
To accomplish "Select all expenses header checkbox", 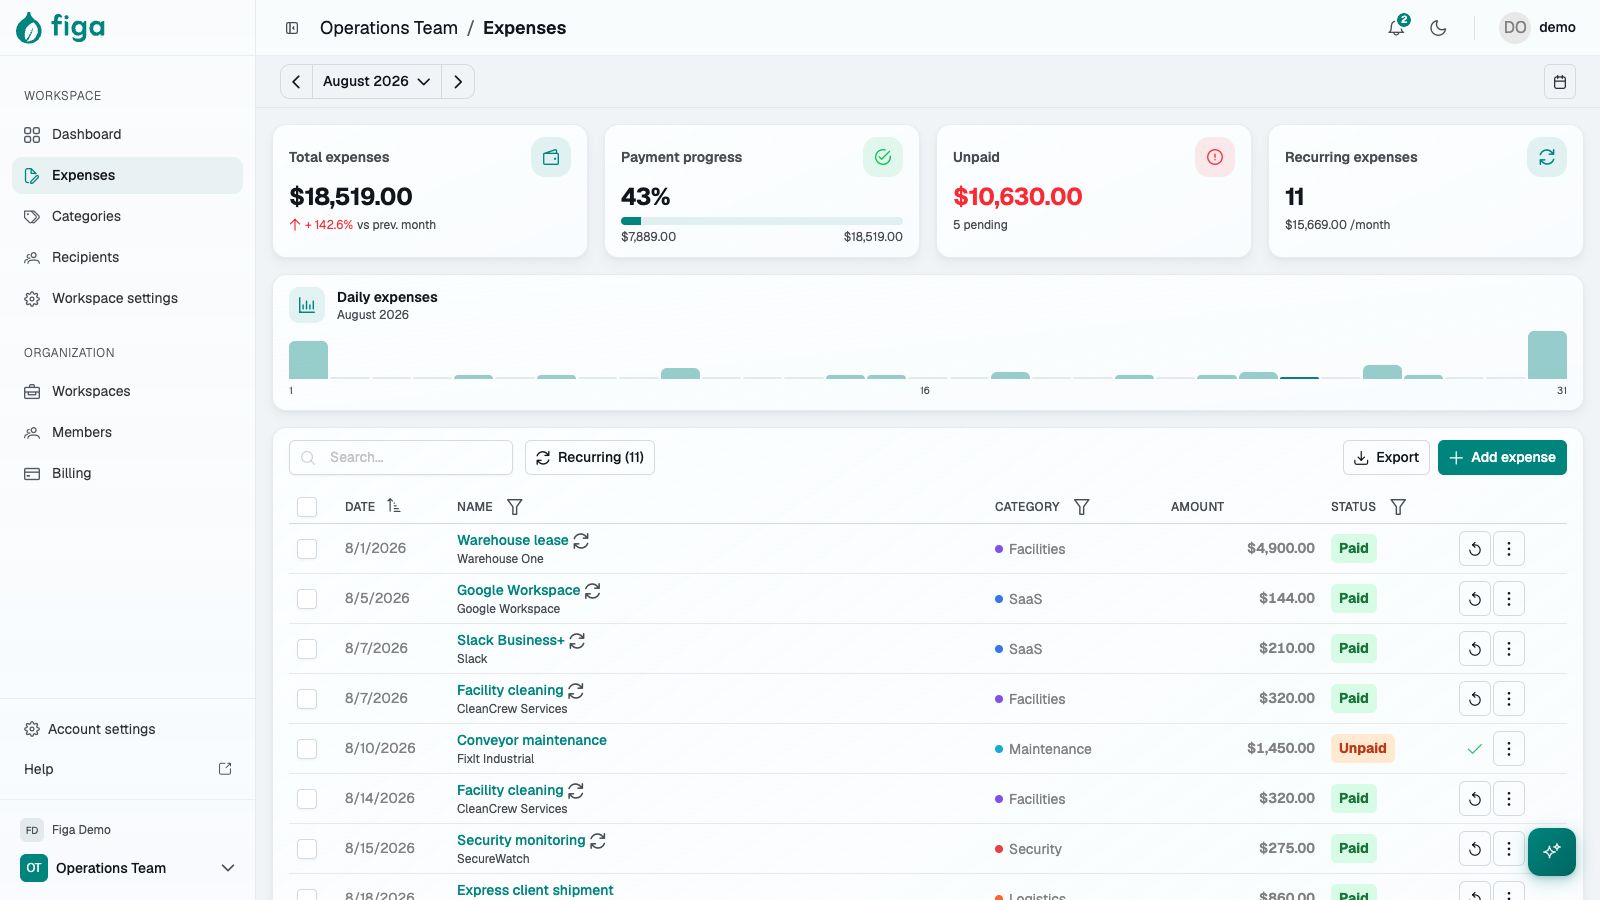I will [307, 507].
